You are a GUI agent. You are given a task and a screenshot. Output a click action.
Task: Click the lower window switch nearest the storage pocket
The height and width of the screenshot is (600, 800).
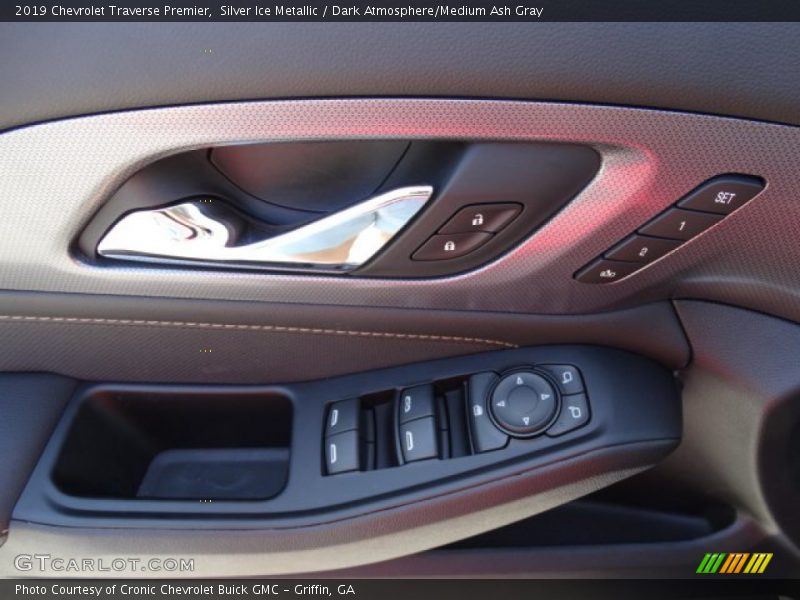342,453
